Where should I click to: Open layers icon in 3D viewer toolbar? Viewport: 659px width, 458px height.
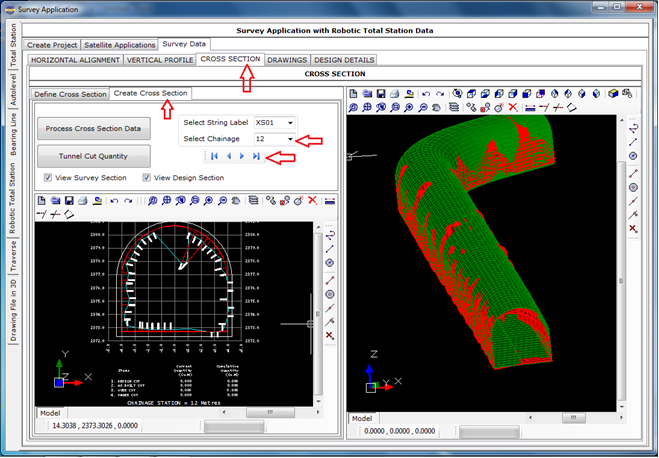click(454, 108)
